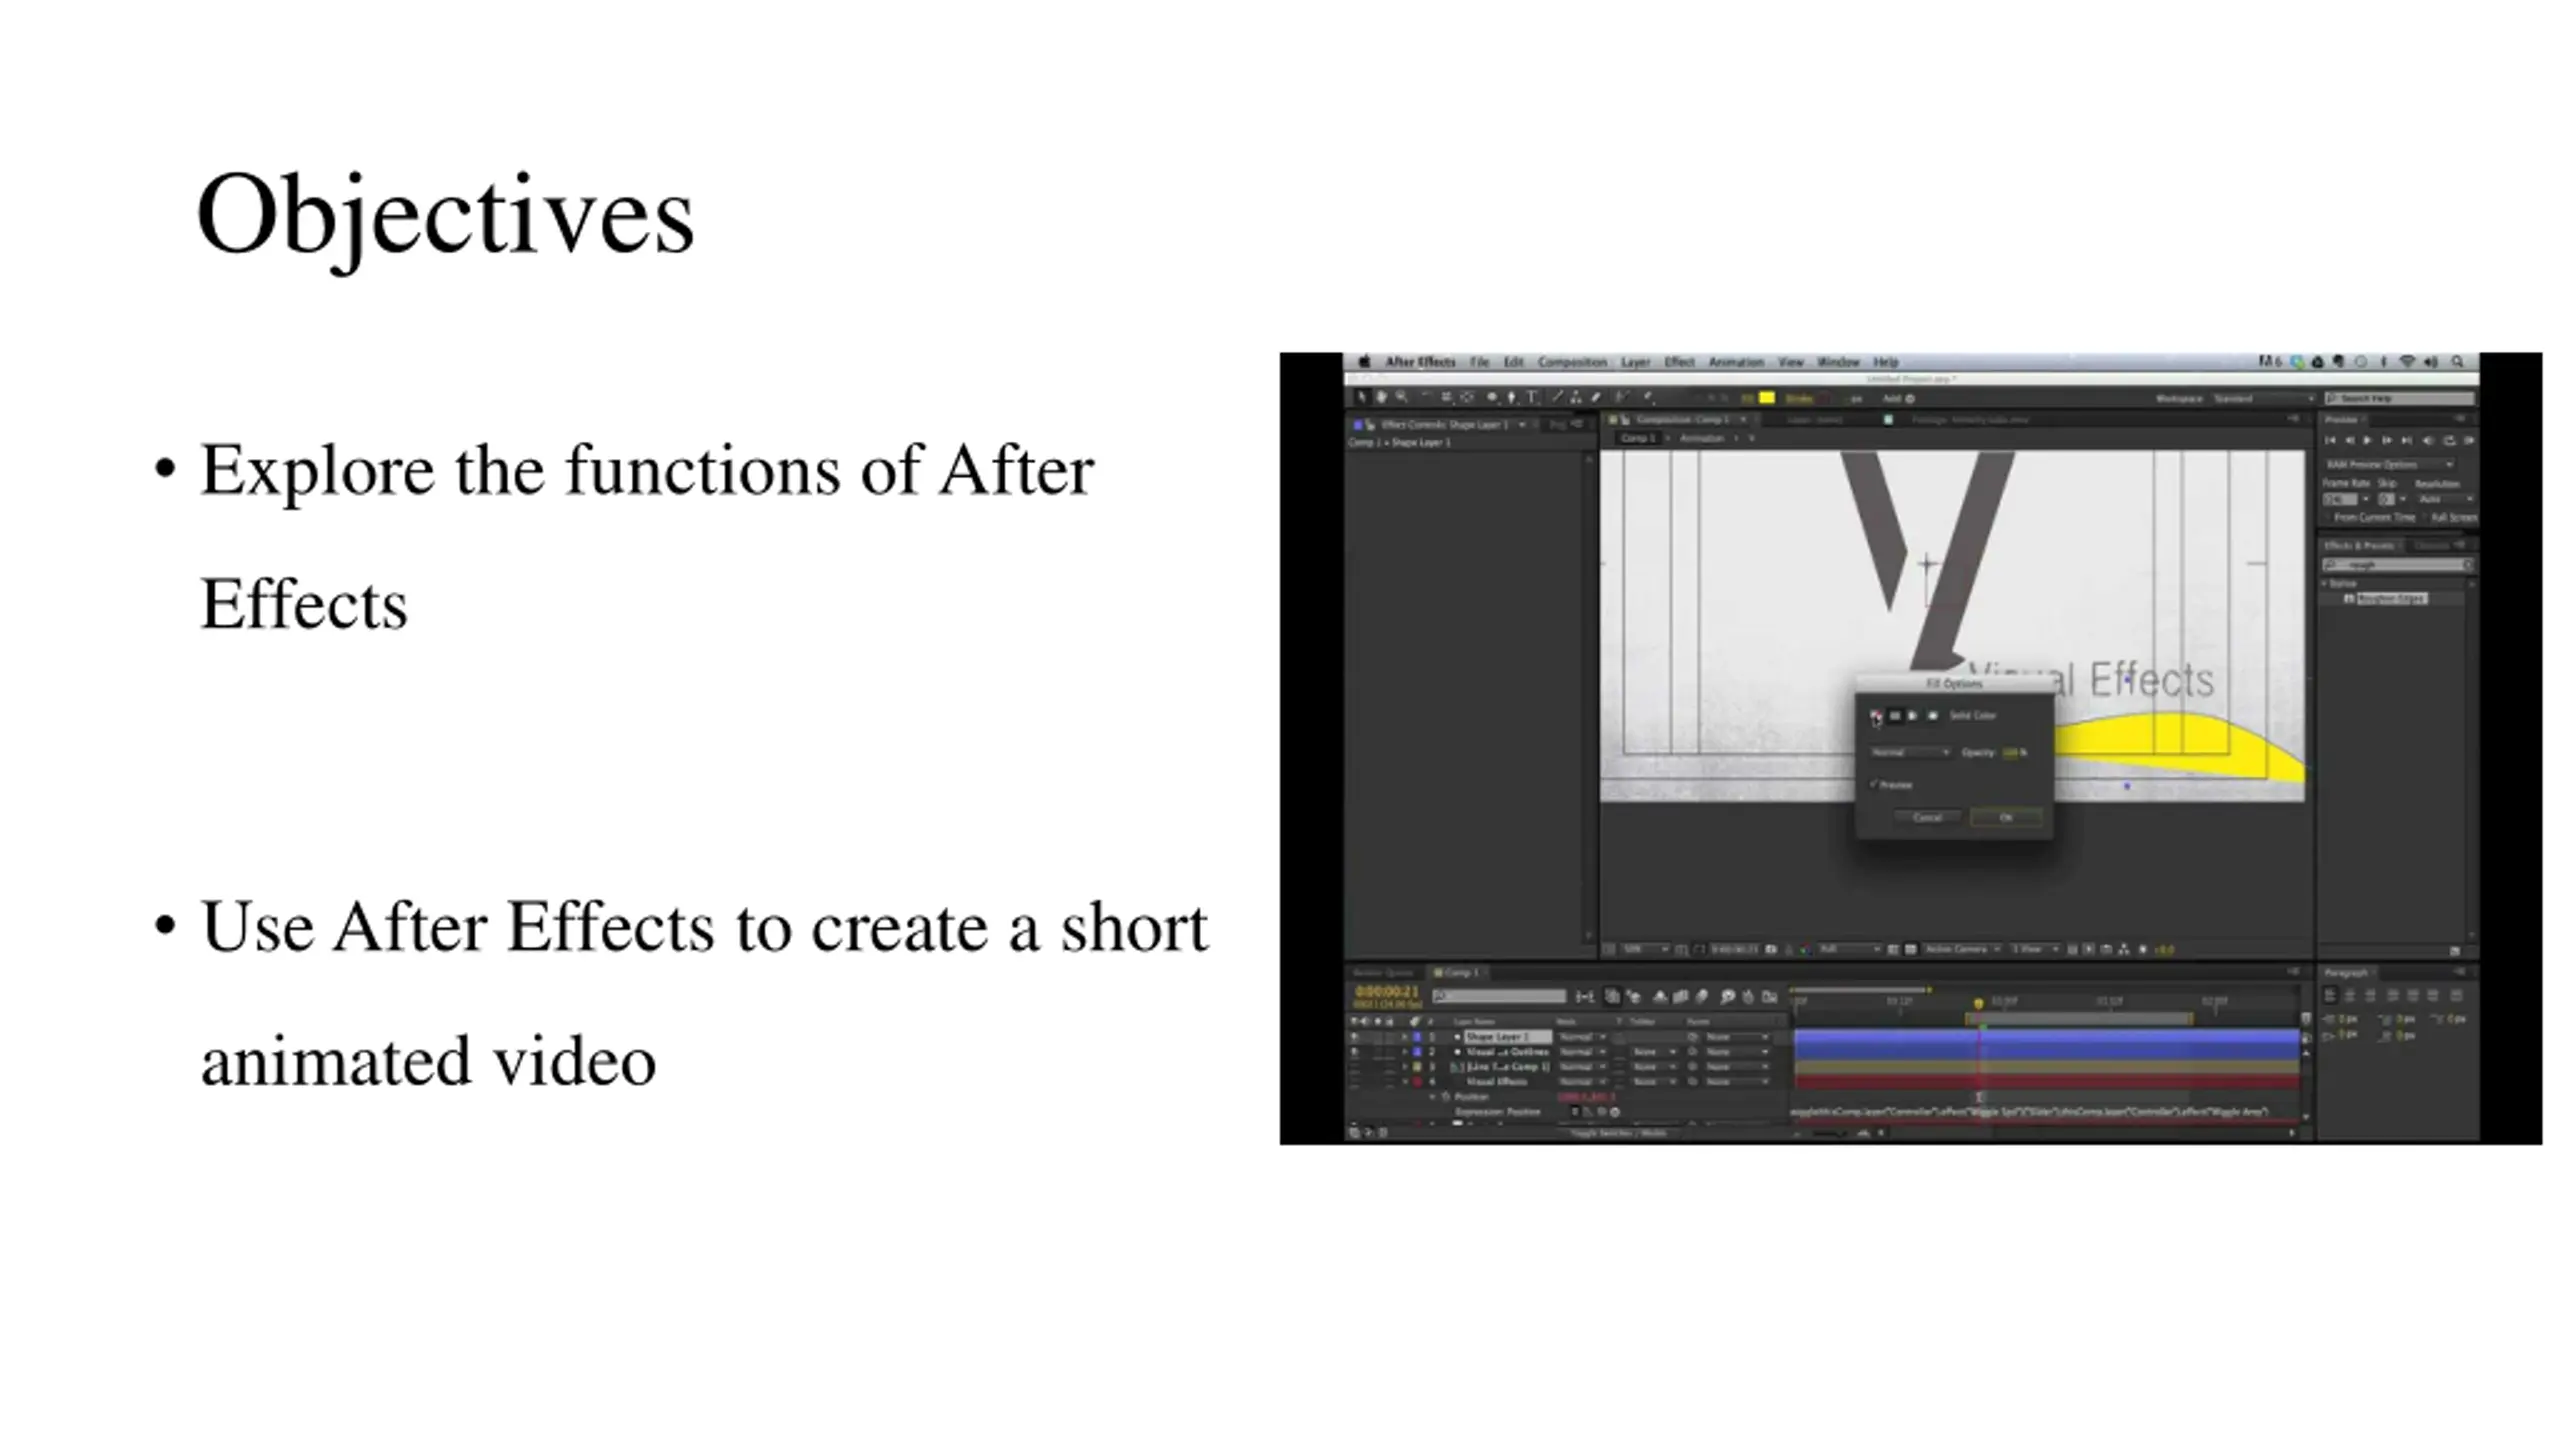The width and height of the screenshot is (2560, 1440).
Task: Click left-align icon in Paragraph panel
Action: (2330, 995)
